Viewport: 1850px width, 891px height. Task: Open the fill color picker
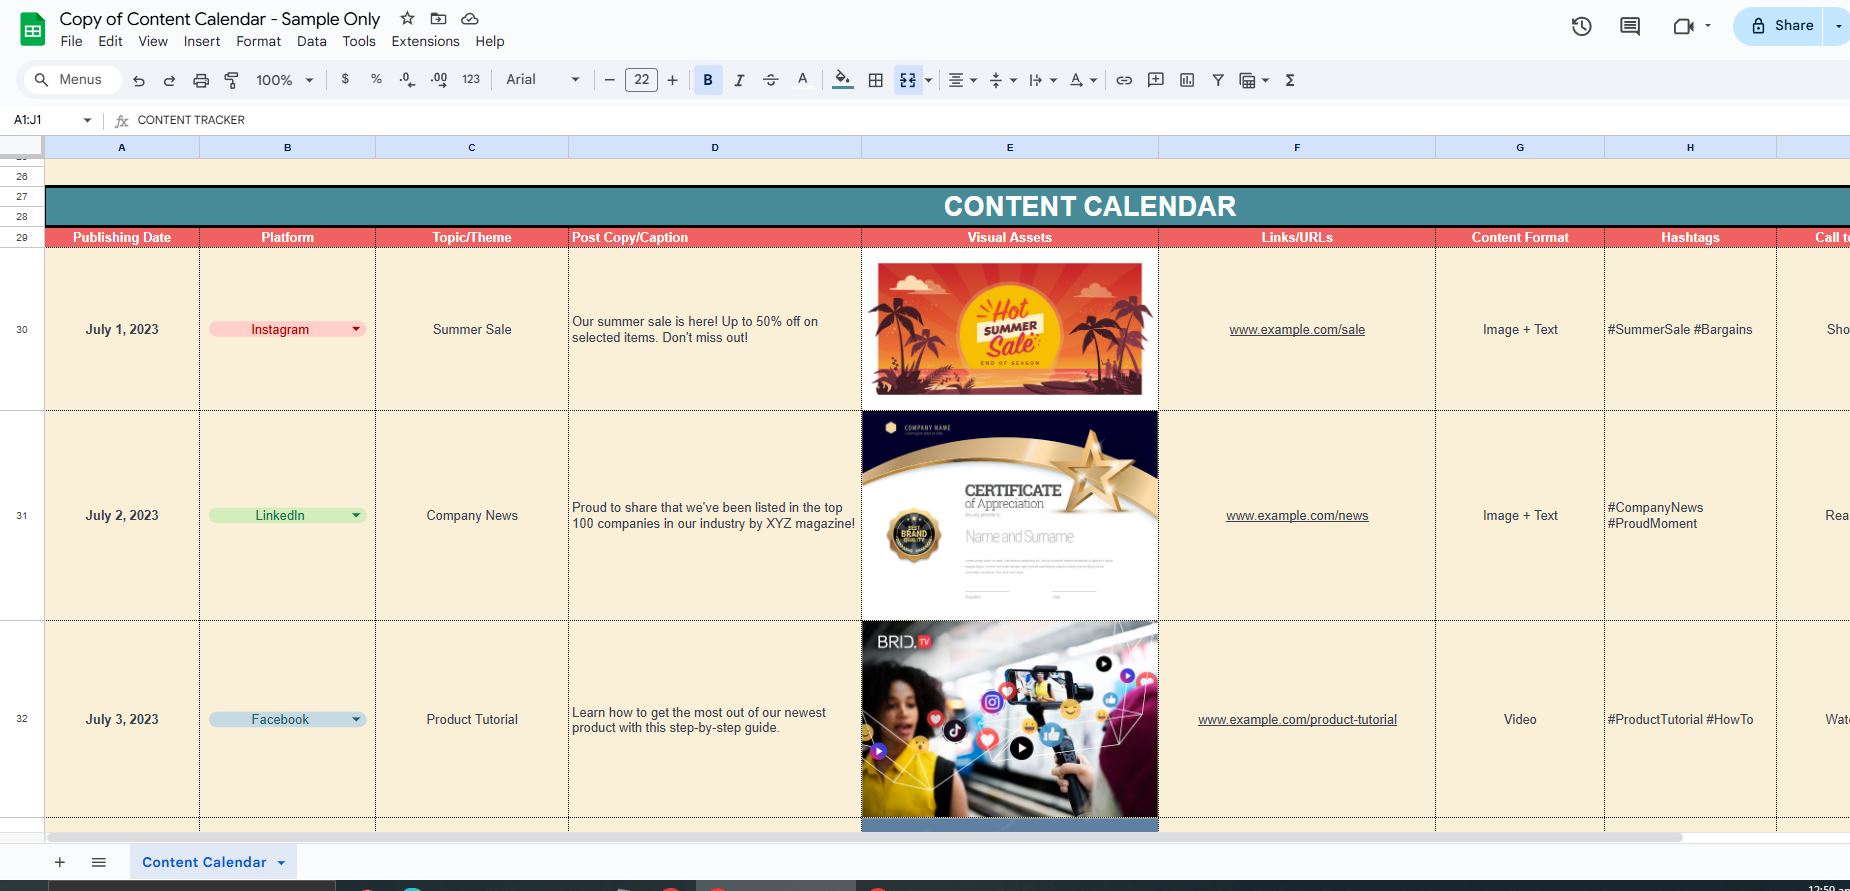tap(843, 80)
